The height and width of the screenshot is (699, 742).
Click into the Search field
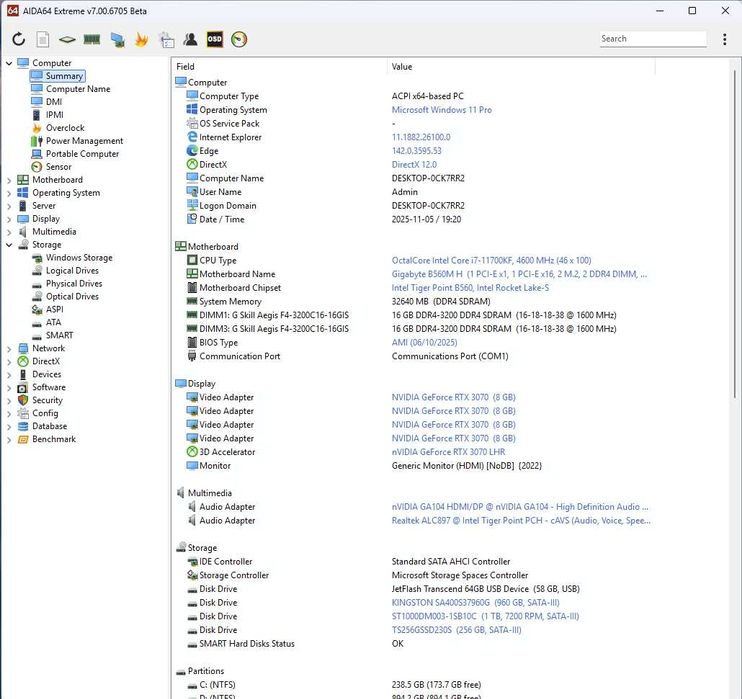coord(651,39)
